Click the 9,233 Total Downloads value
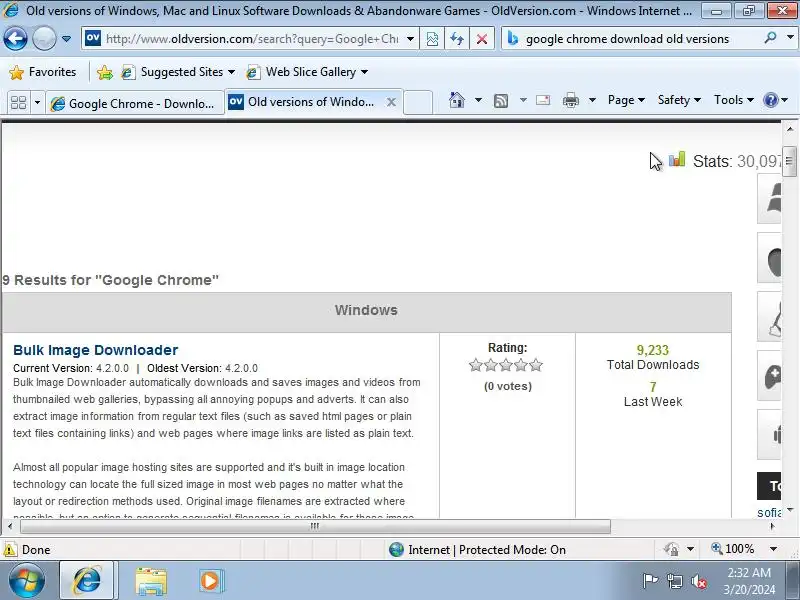Viewport: 800px width, 600px height. (x=653, y=350)
